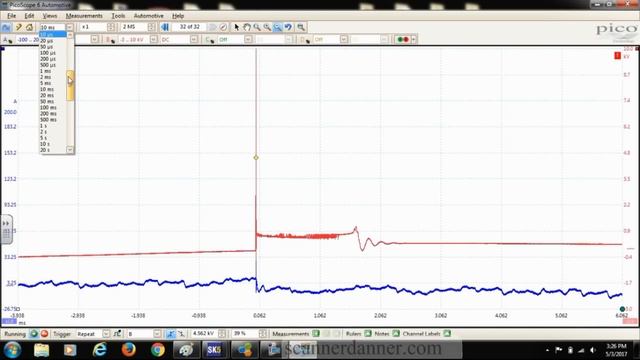Go to next waveform buffer

pyautogui.click(x=213, y=27)
